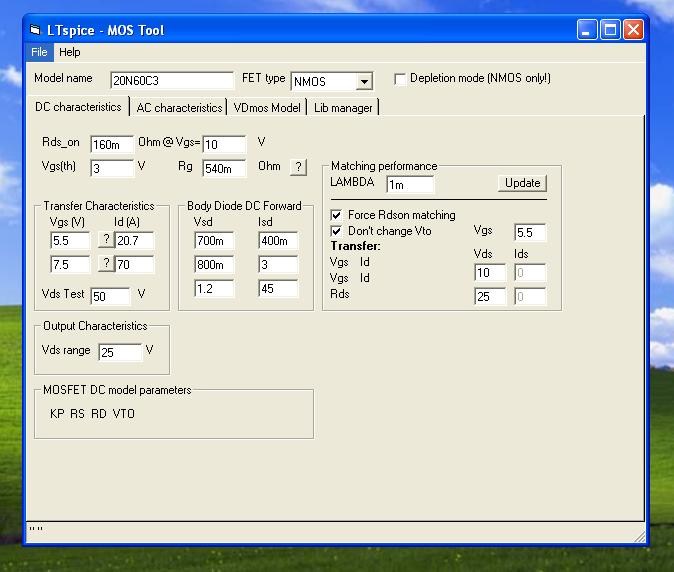Click the Ids field next to Vds 10
This screenshot has width=674, height=572.
[x=530, y=272]
